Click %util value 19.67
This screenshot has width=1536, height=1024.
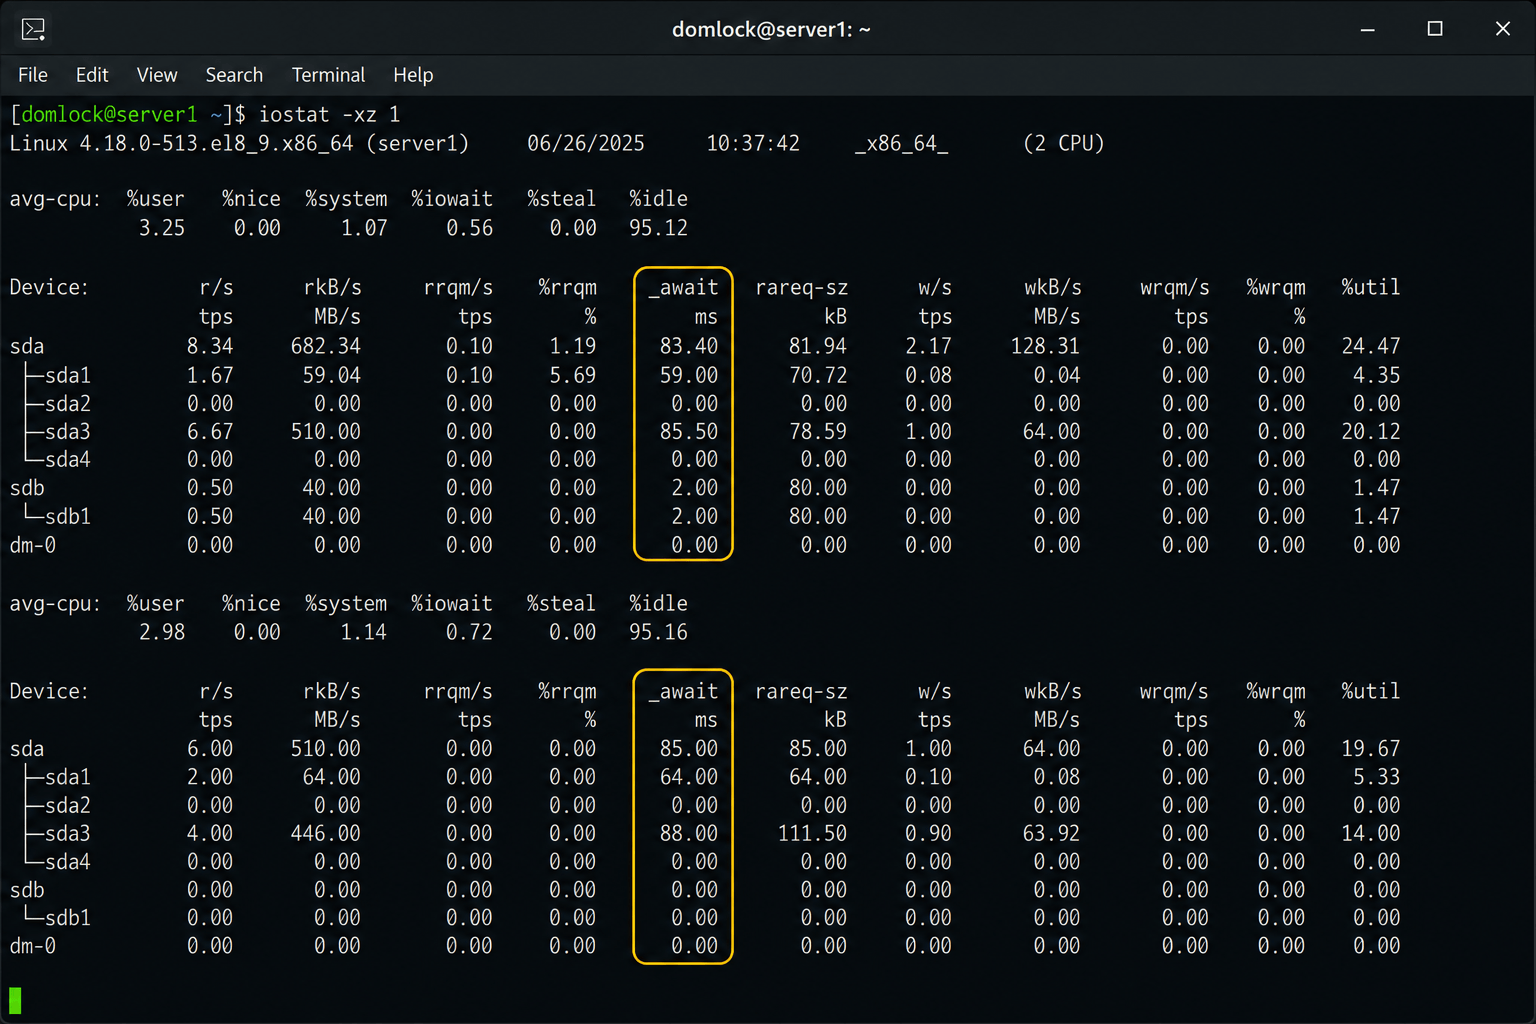coord(1371,749)
